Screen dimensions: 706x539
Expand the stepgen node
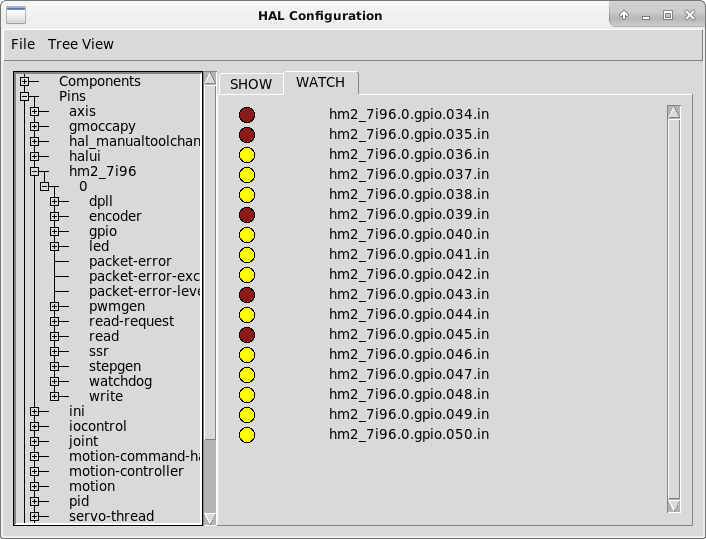tap(54, 367)
